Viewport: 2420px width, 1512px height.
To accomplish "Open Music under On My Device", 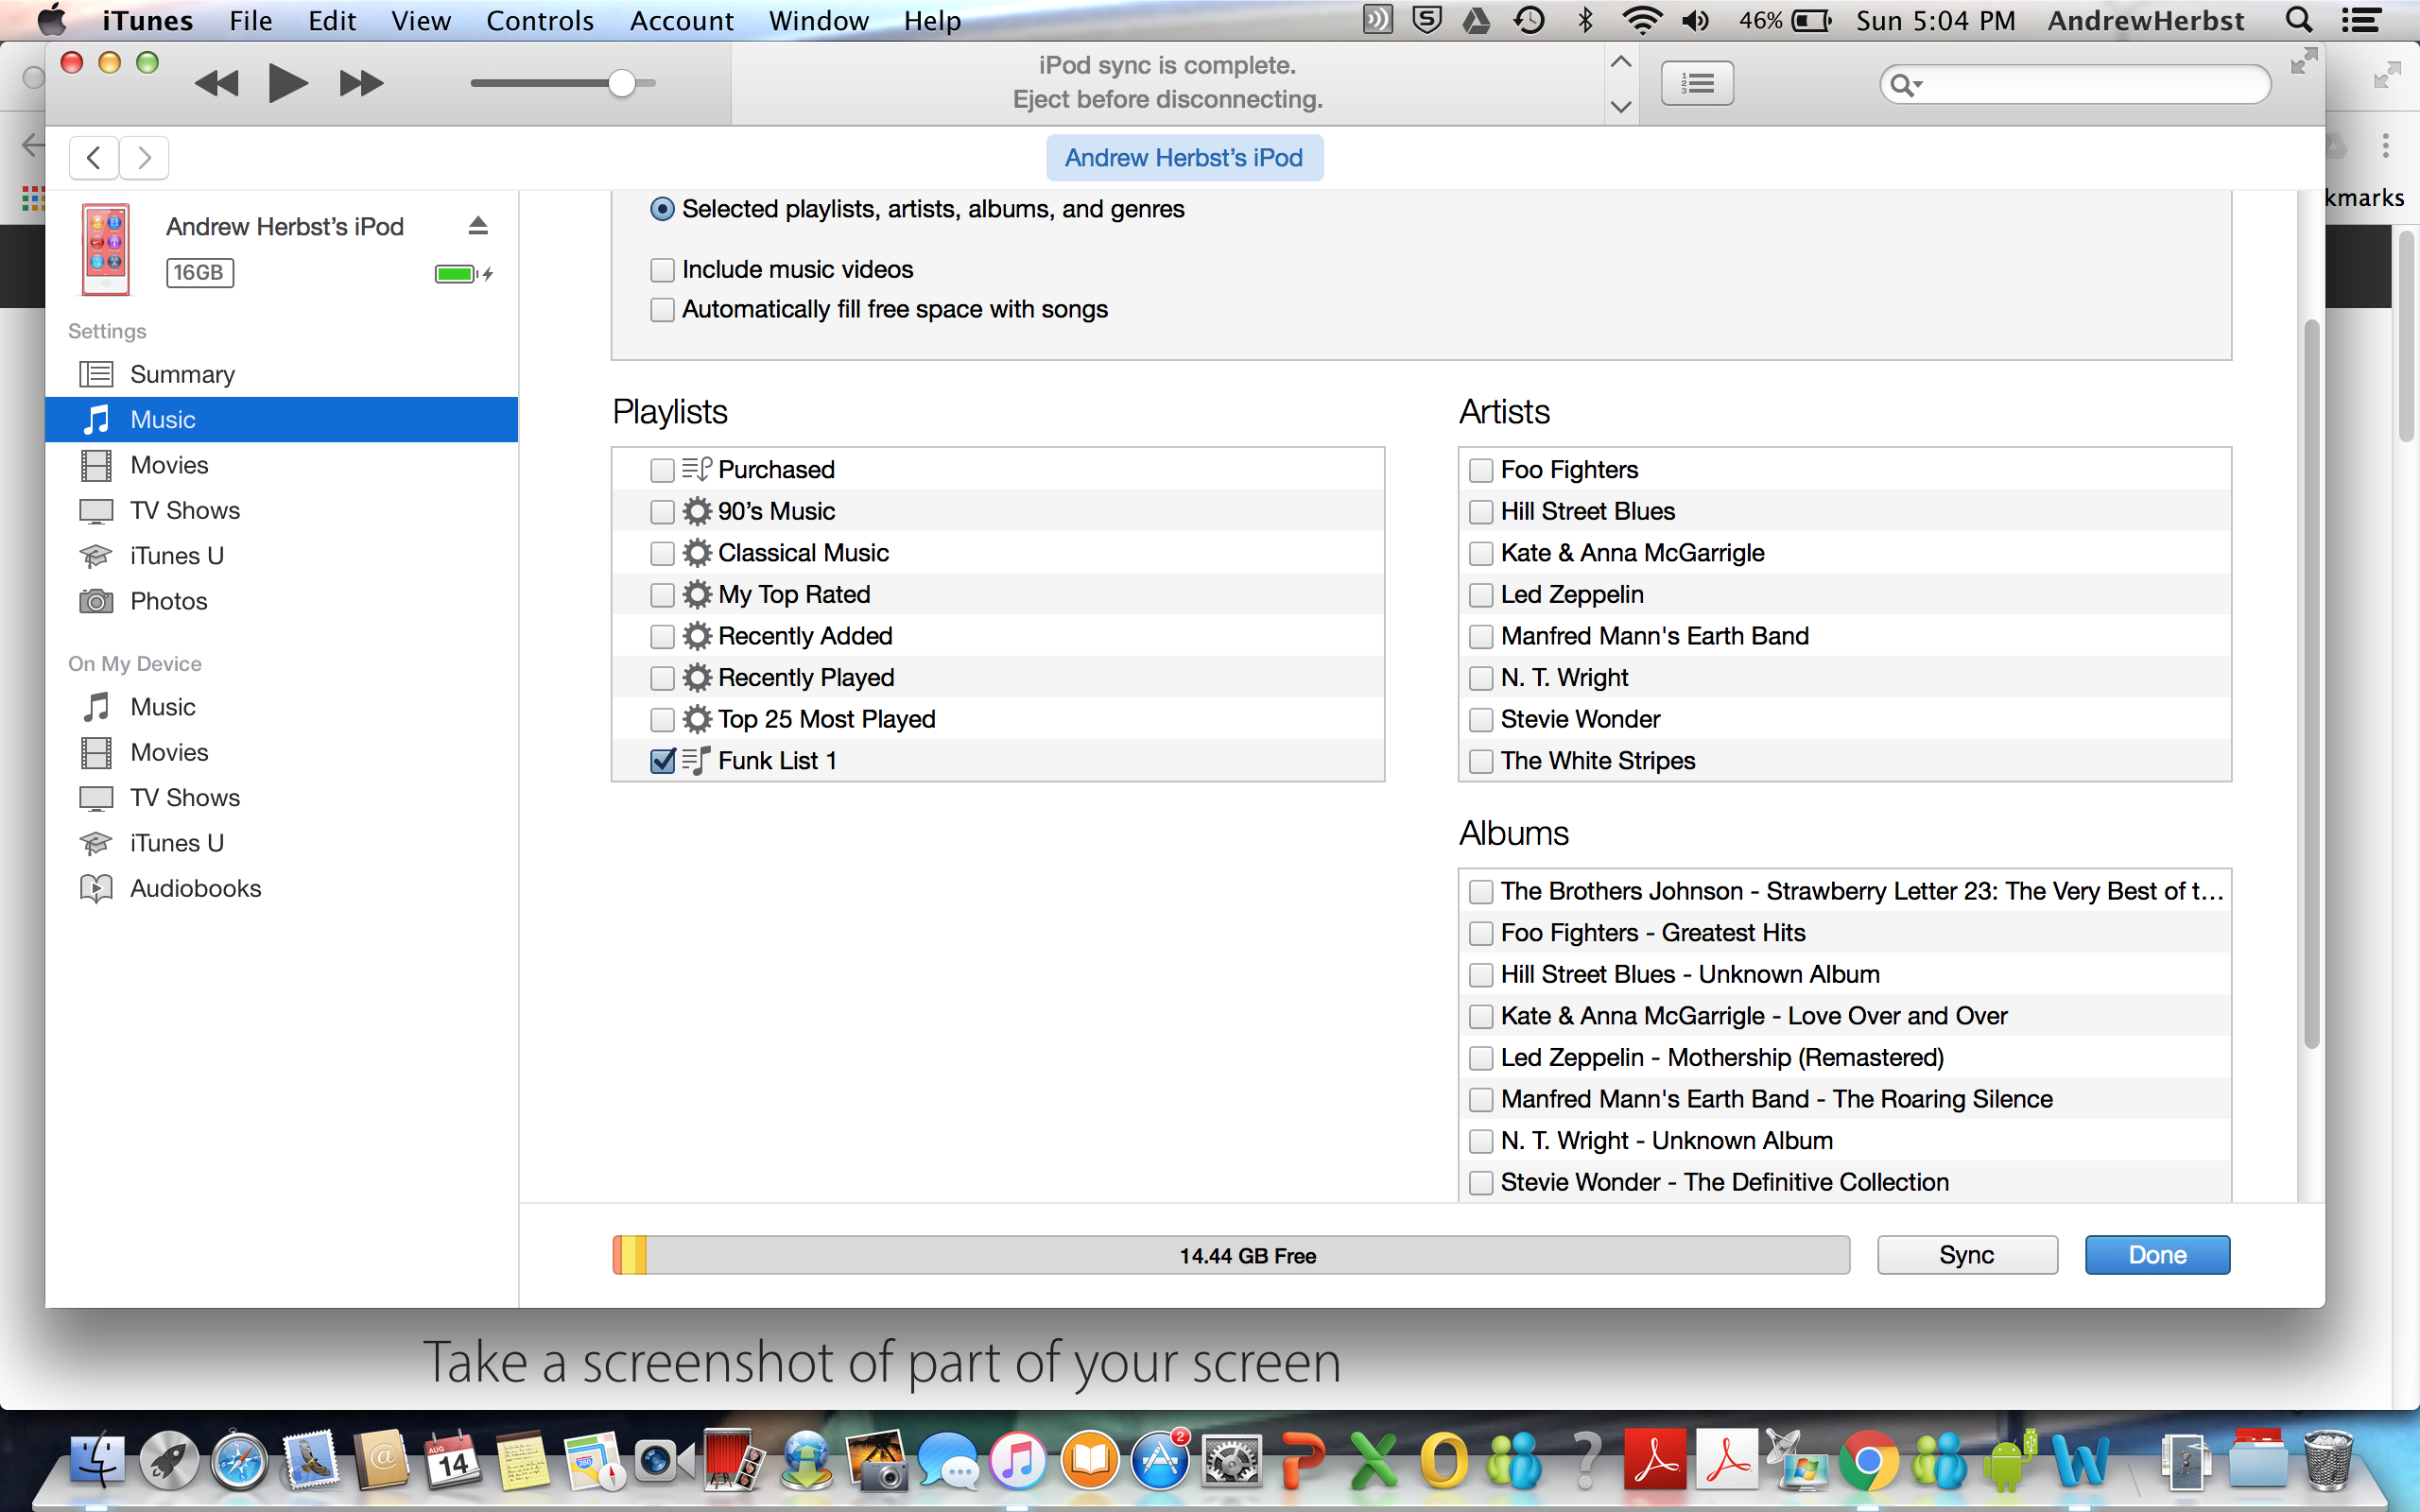I will pyautogui.click(x=282, y=707).
